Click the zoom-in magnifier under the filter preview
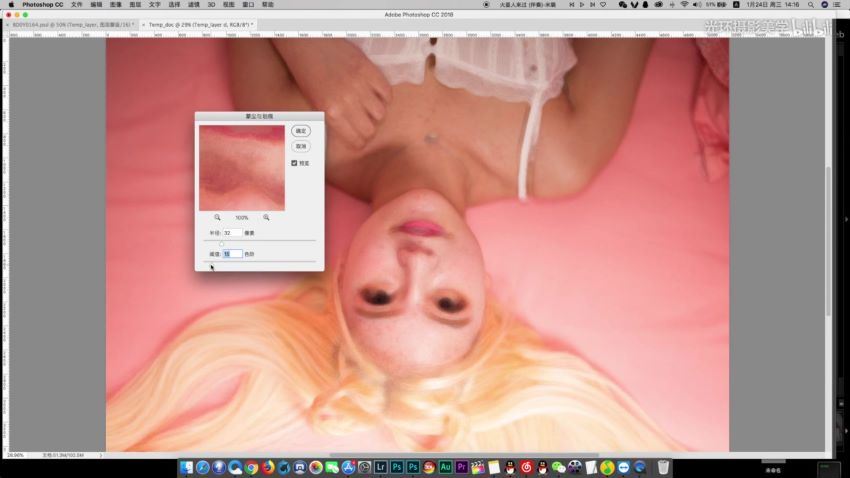Viewport: 850px width, 478px height. (x=266, y=217)
